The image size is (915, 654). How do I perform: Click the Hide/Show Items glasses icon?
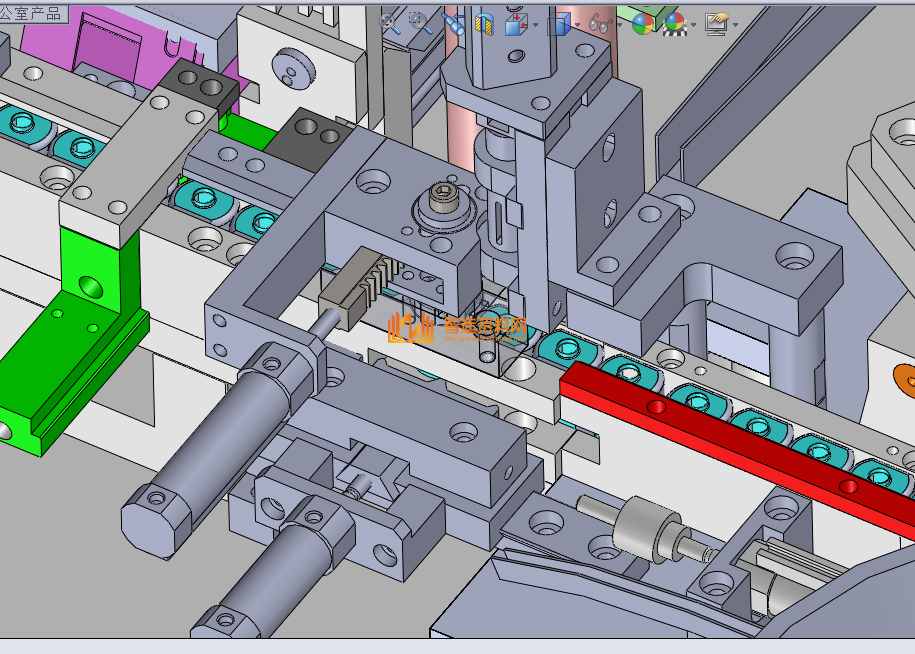pyautogui.click(x=599, y=24)
